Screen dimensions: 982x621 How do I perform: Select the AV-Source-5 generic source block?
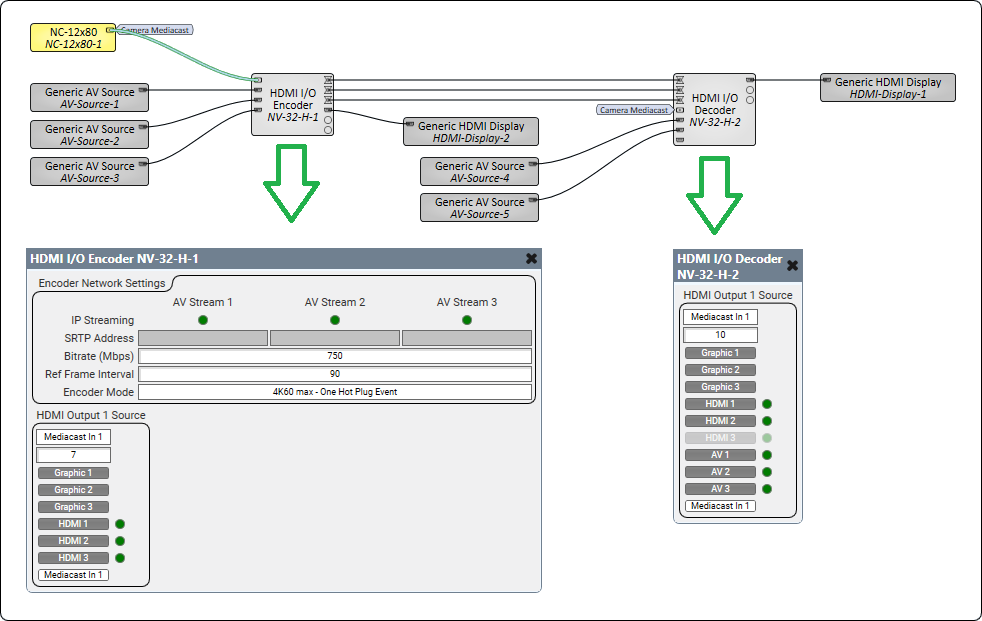coord(479,208)
